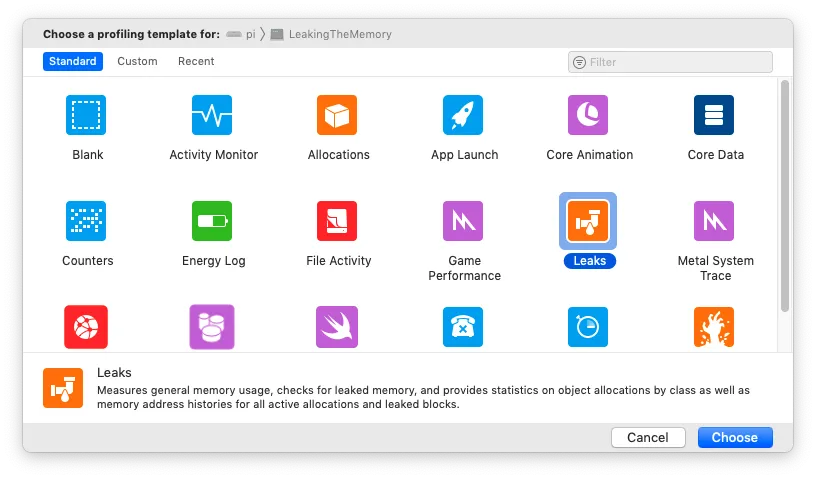Click the App Launch label
This screenshot has height=479, width=816.
465,155
